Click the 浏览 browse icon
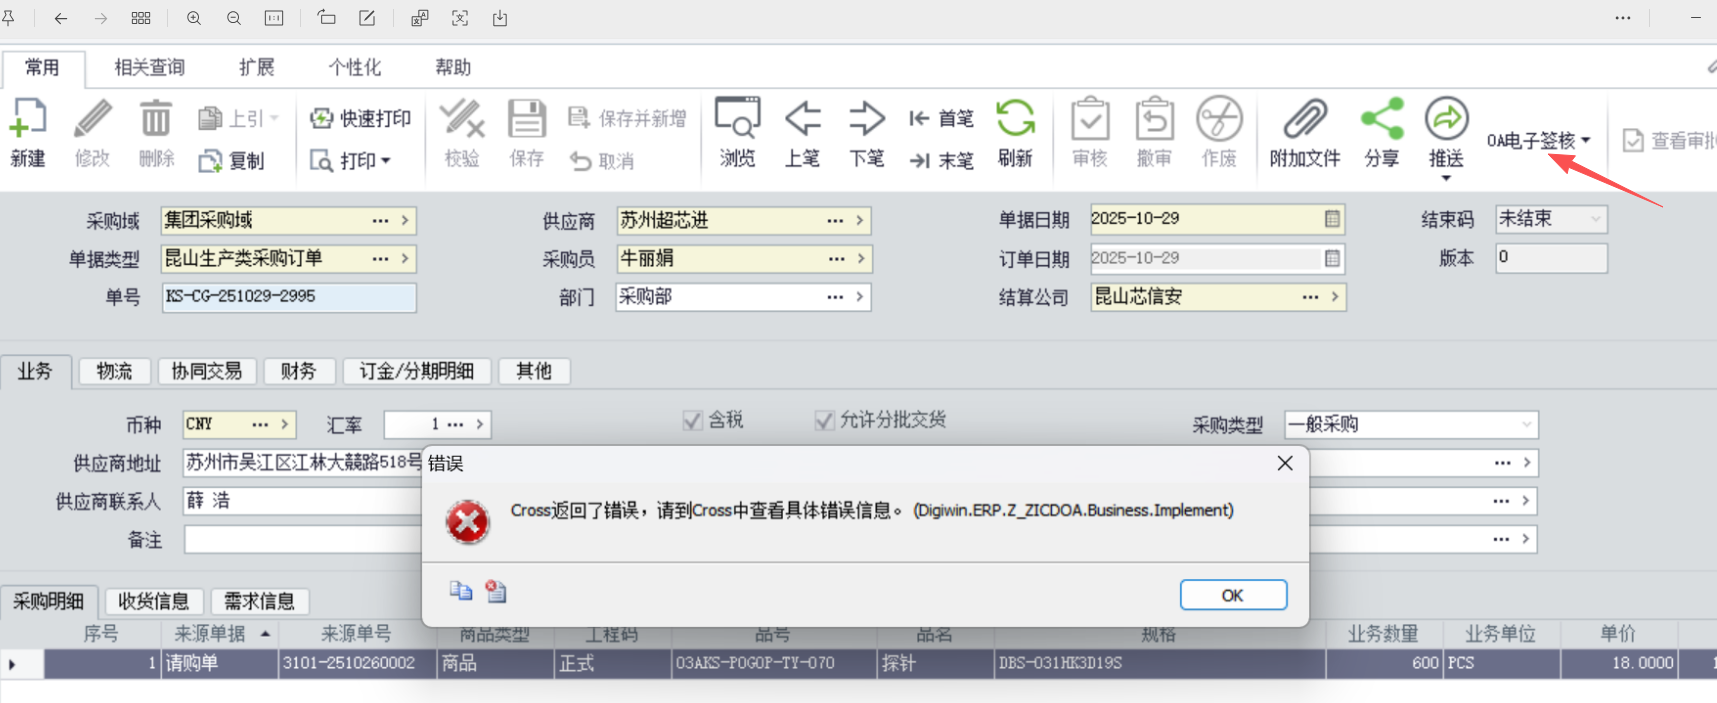Screen dimensions: 1717x703 (x=737, y=120)
